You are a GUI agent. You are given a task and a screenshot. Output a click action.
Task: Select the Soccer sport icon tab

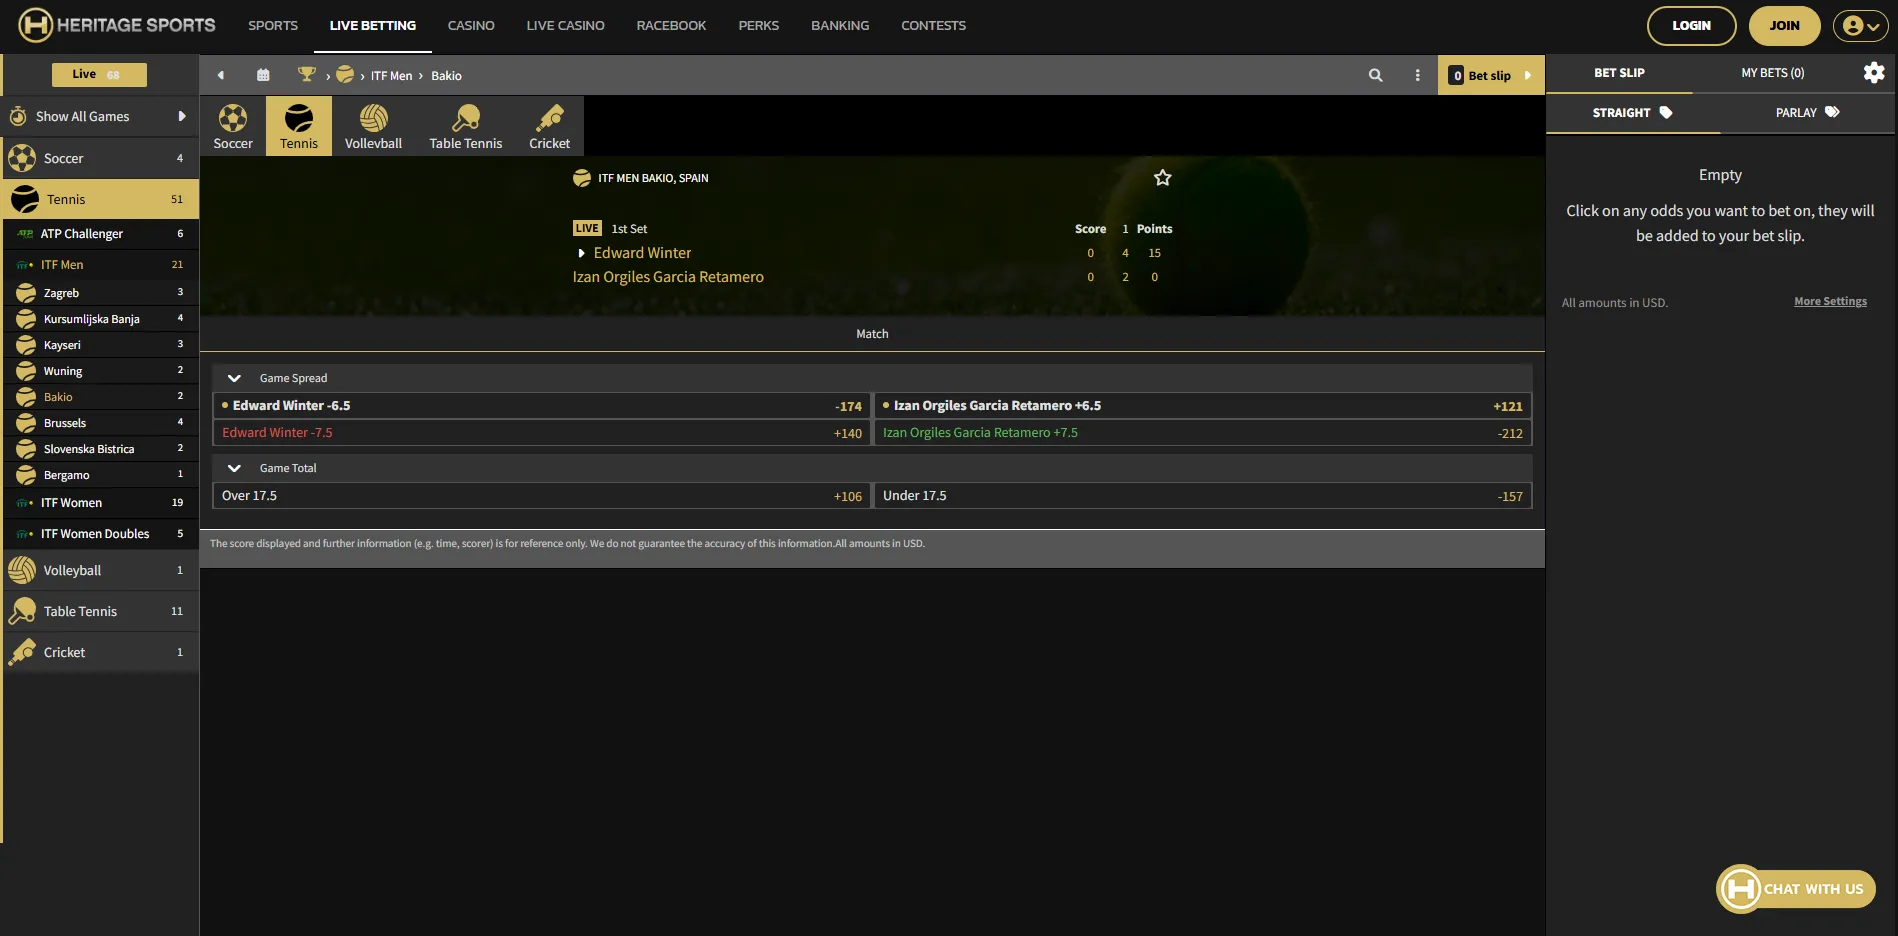click(233, 126)
